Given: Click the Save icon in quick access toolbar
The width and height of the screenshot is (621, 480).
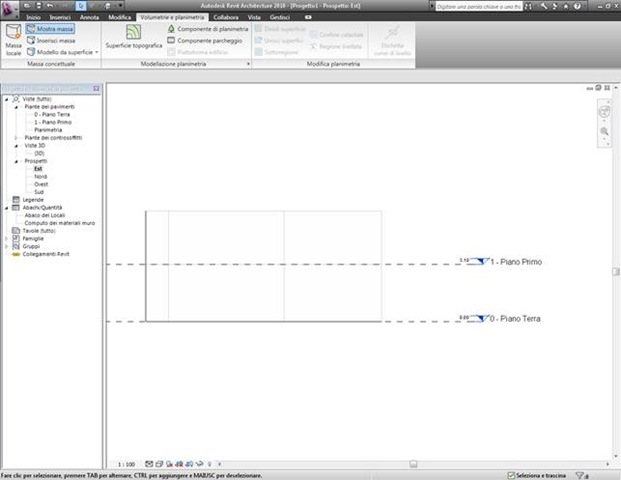Looking at the screenshot, I should tap(38, 6).
